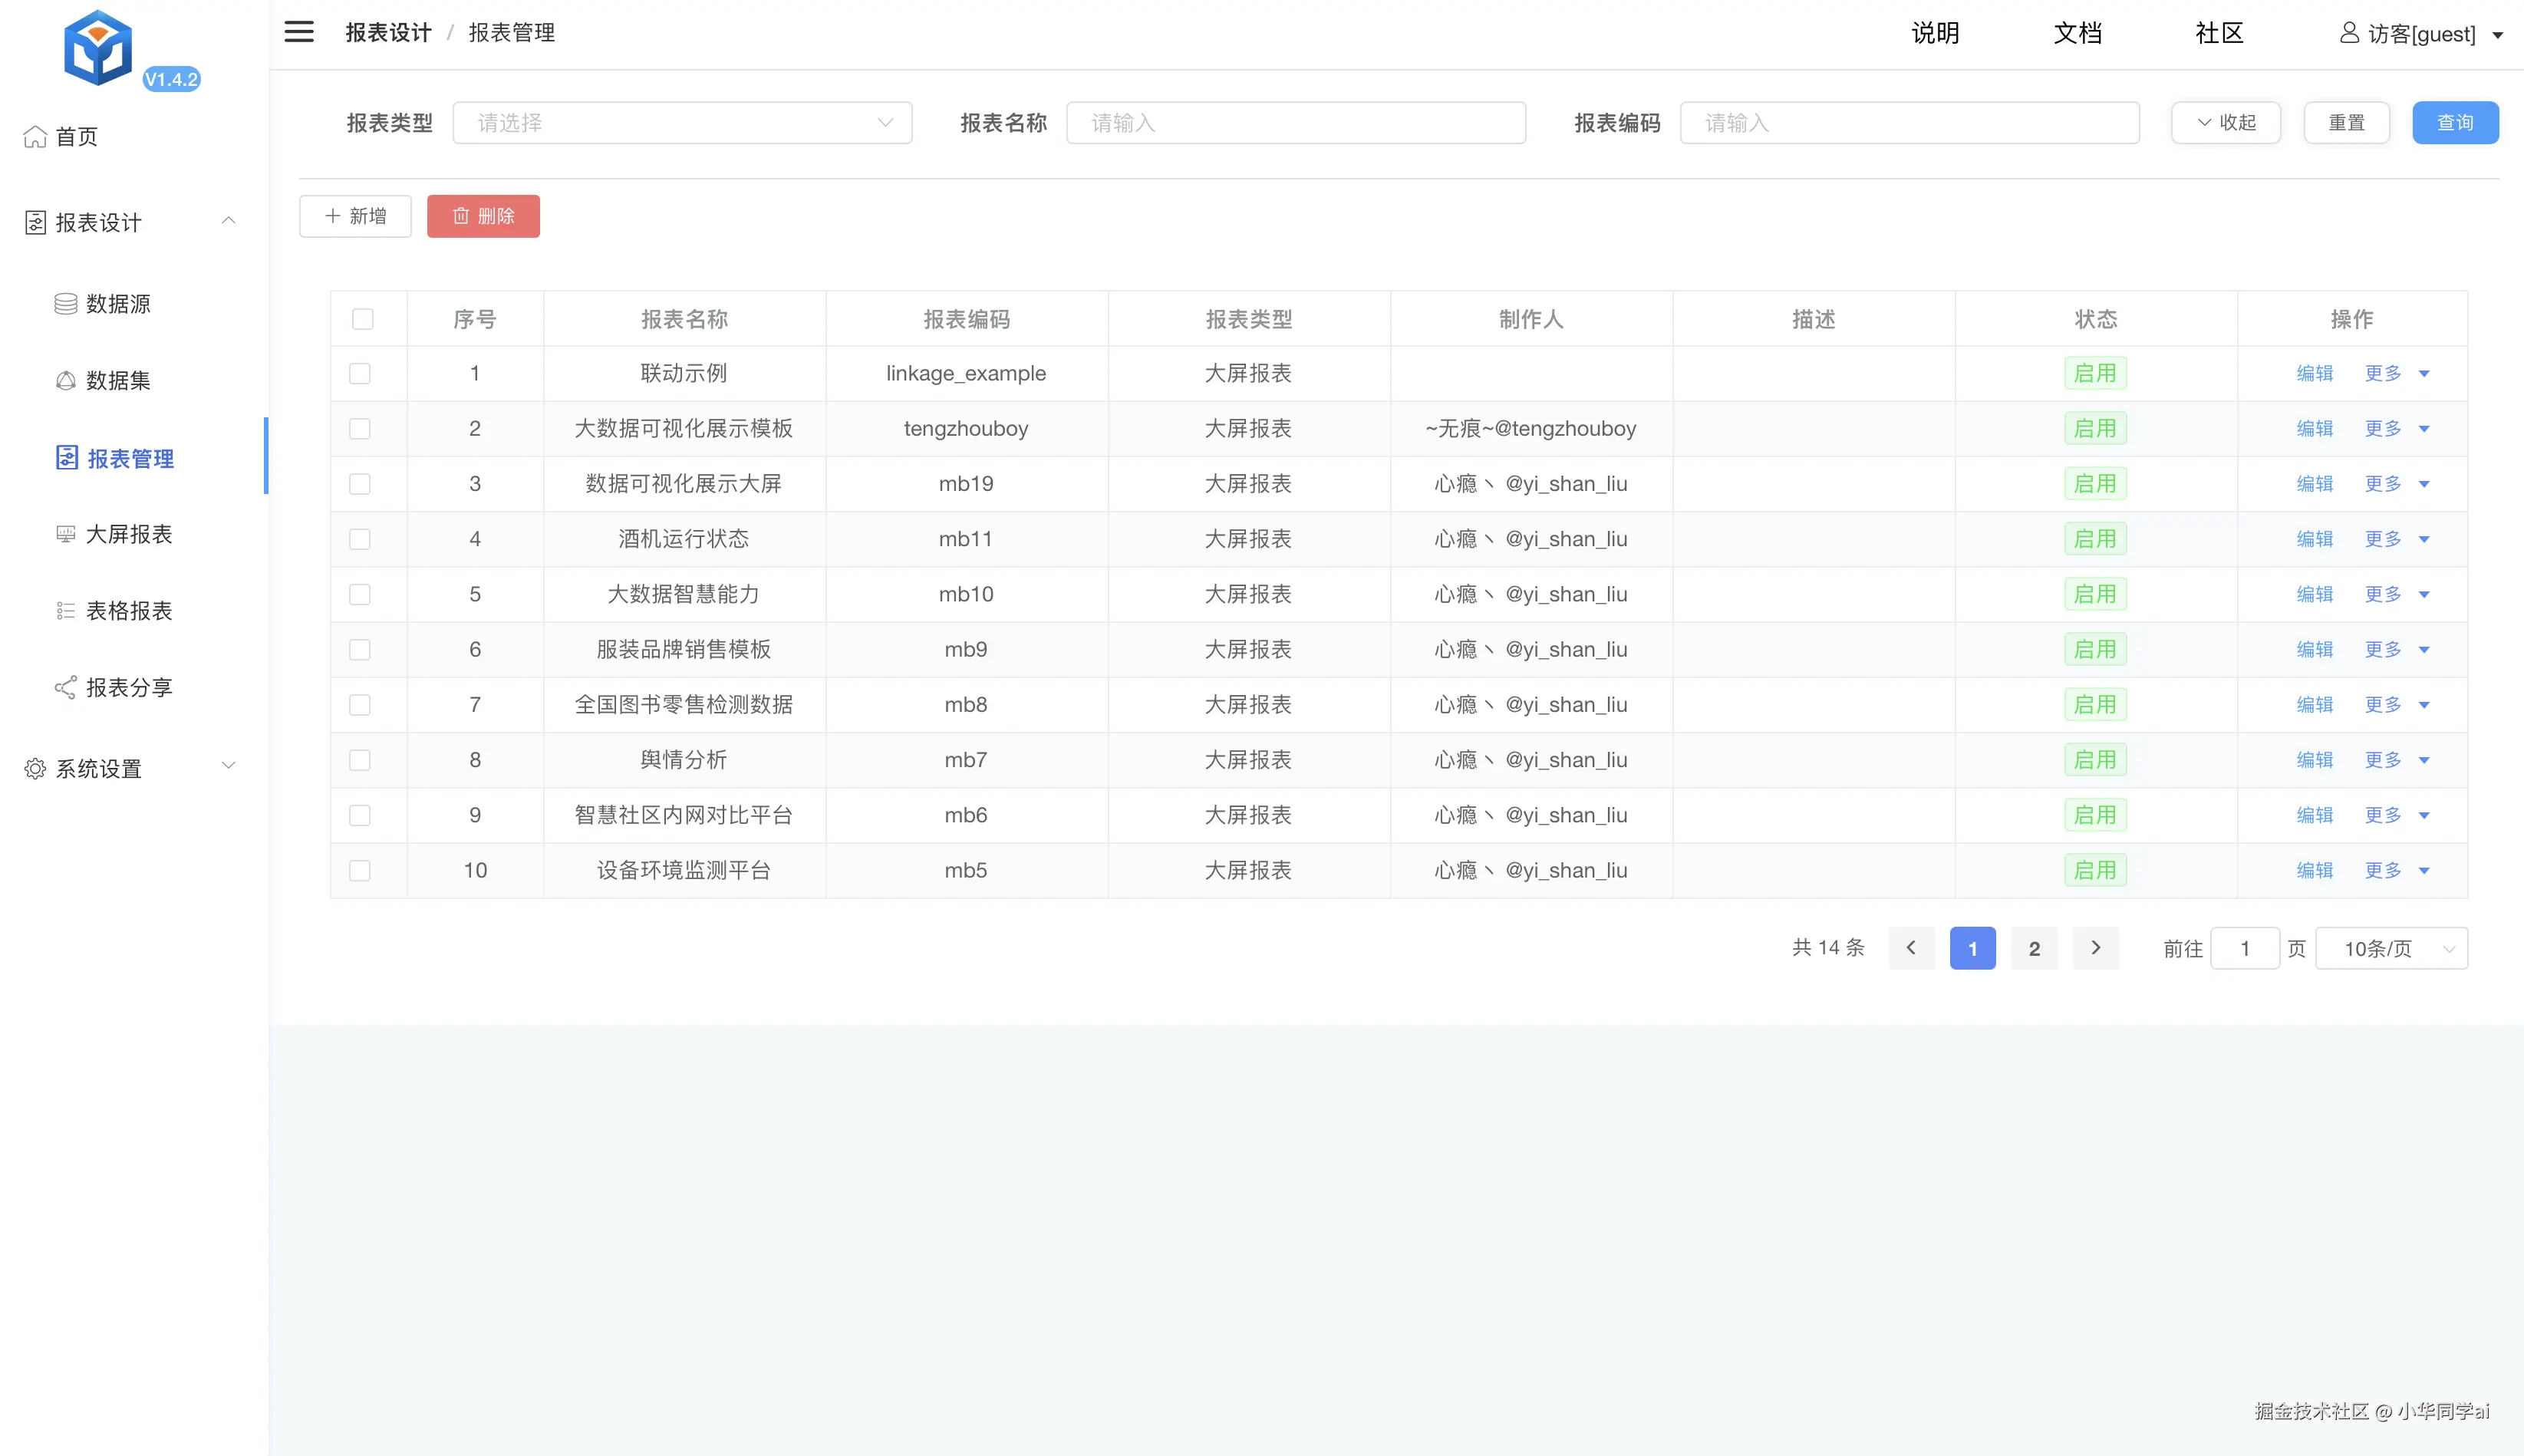Viewport: 2524px width, 1456px height.
Task: Click page 1 pagination button
Action: (1973, 948)
